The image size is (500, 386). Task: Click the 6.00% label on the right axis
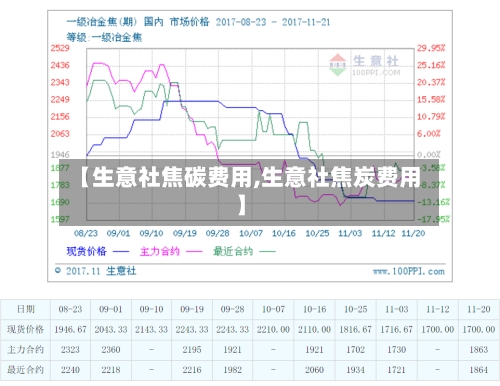pos(429,134)
